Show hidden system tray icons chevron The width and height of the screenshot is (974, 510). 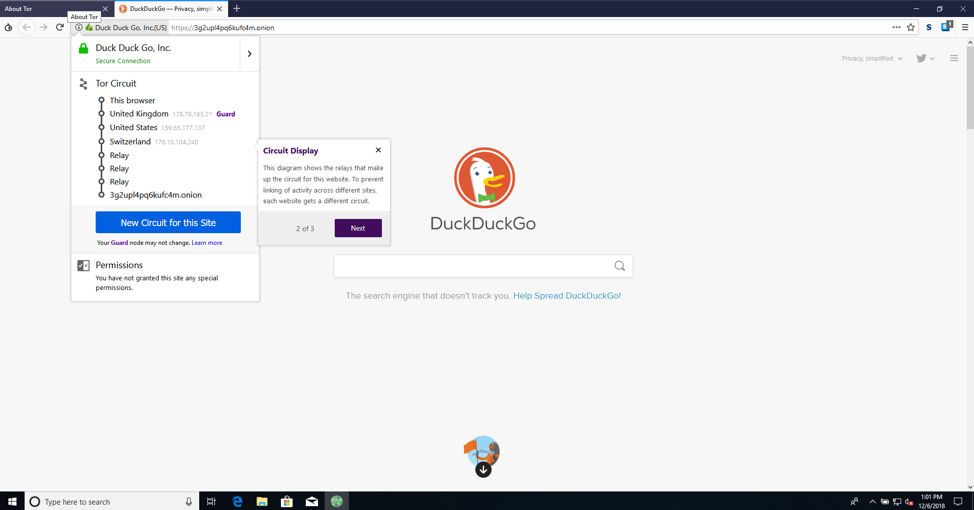pyautogui.click(x=872, y=501)
